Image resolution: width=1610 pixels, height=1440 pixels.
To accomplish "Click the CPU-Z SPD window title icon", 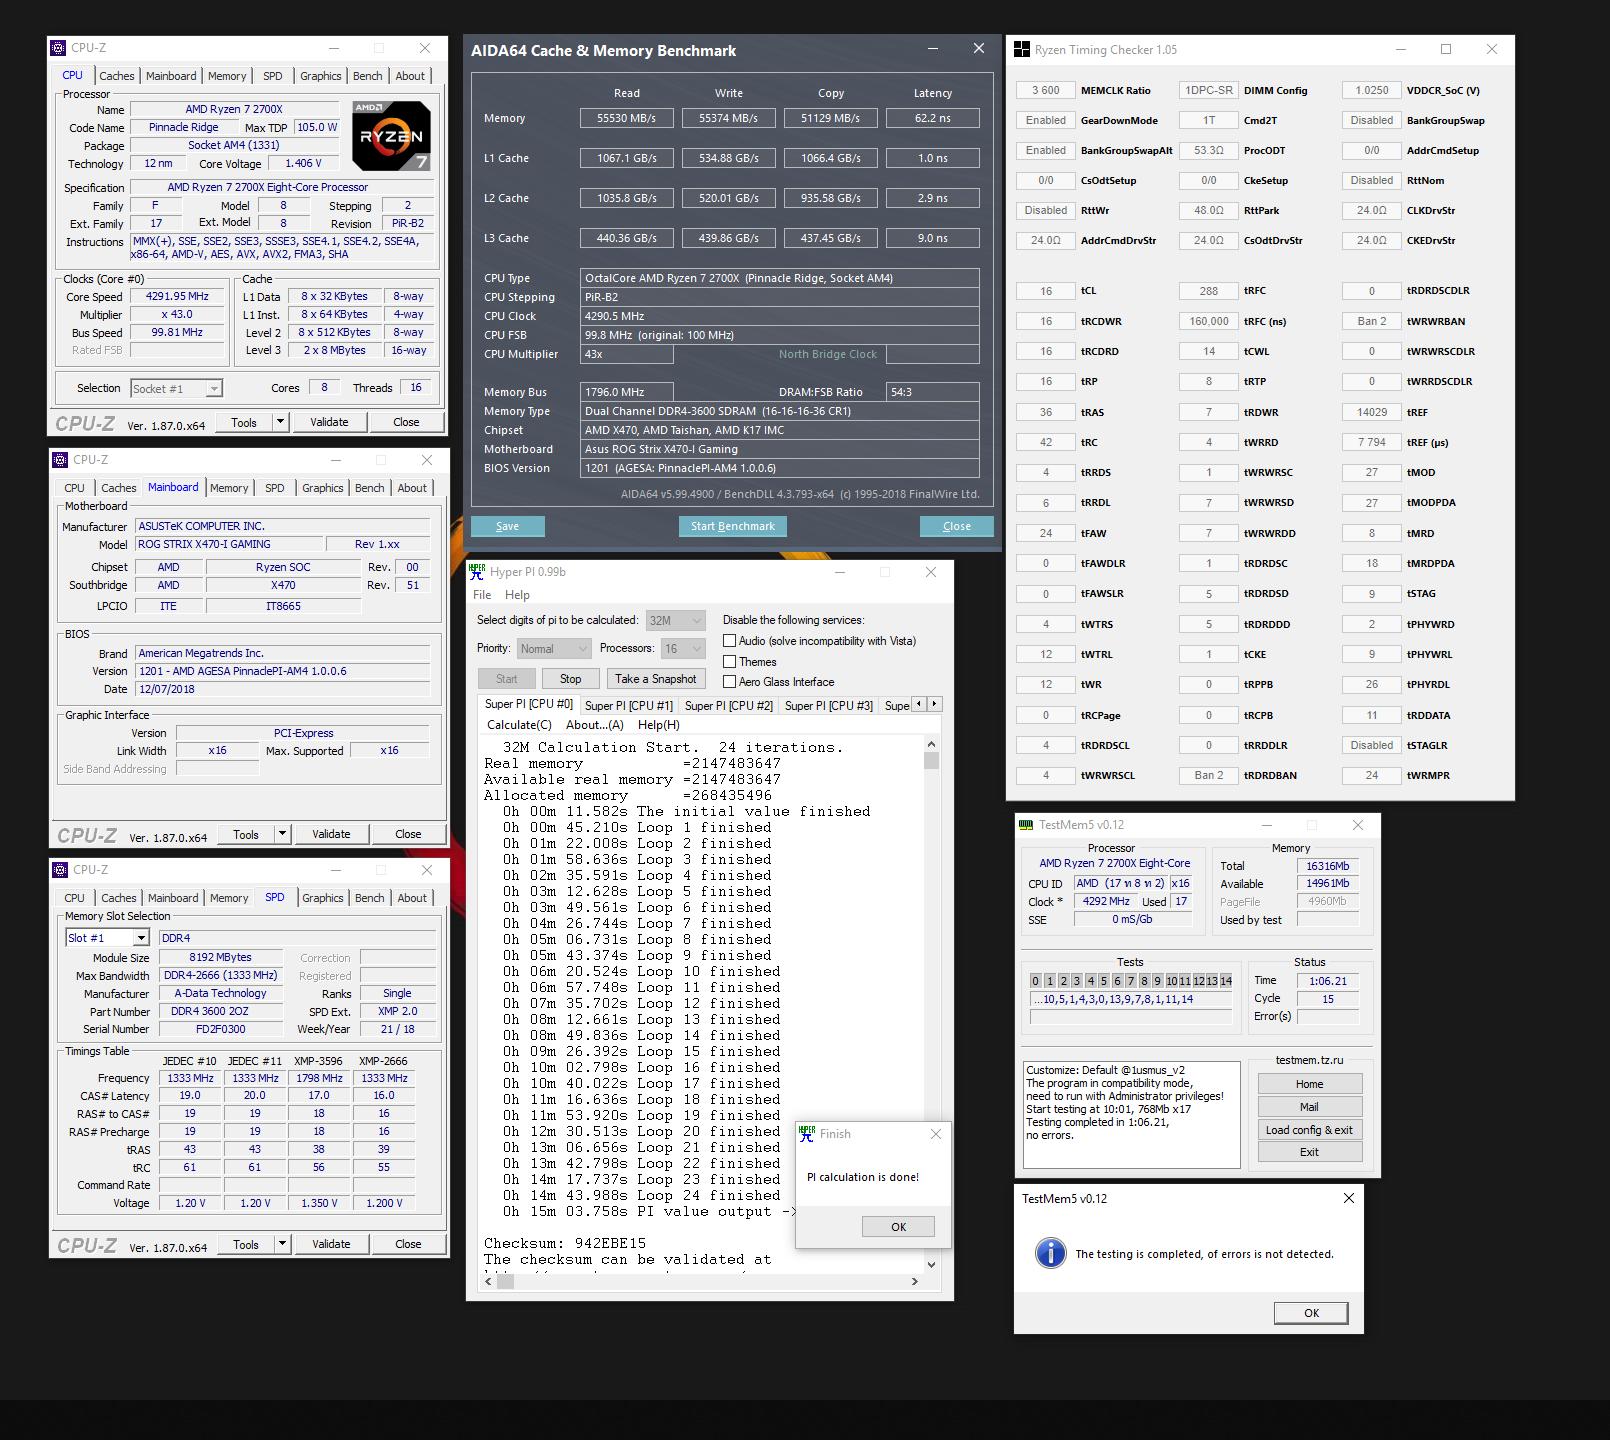I will [x=61, y=870].
